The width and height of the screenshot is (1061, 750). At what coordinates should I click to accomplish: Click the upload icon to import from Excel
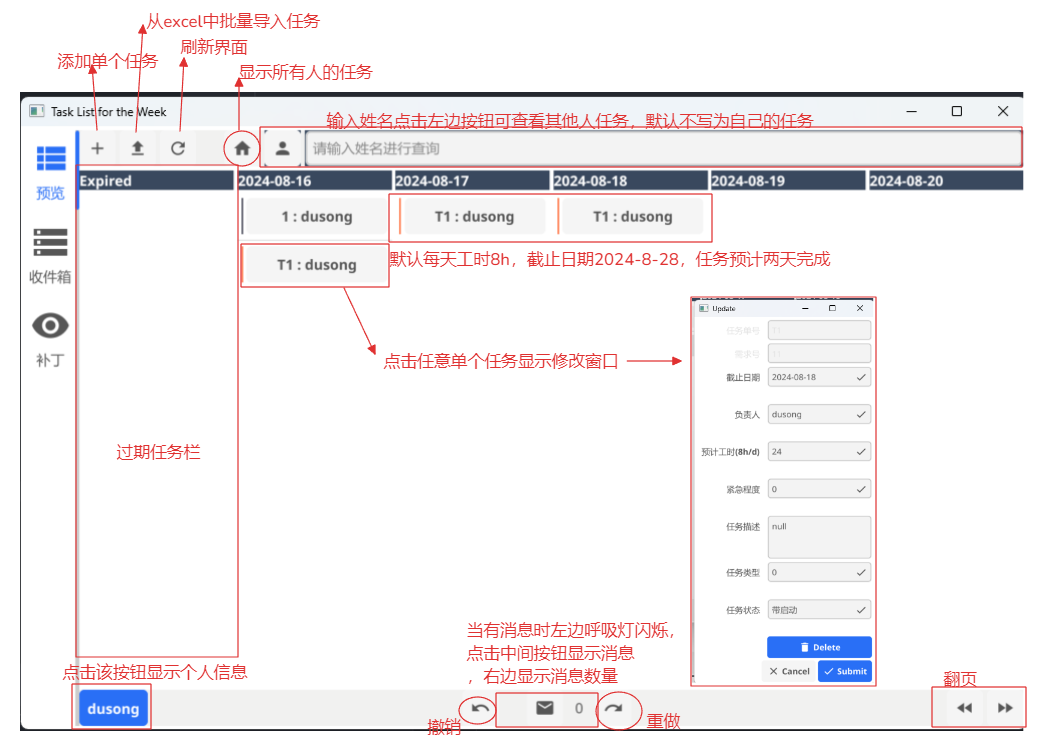click(x=138, y=148)
